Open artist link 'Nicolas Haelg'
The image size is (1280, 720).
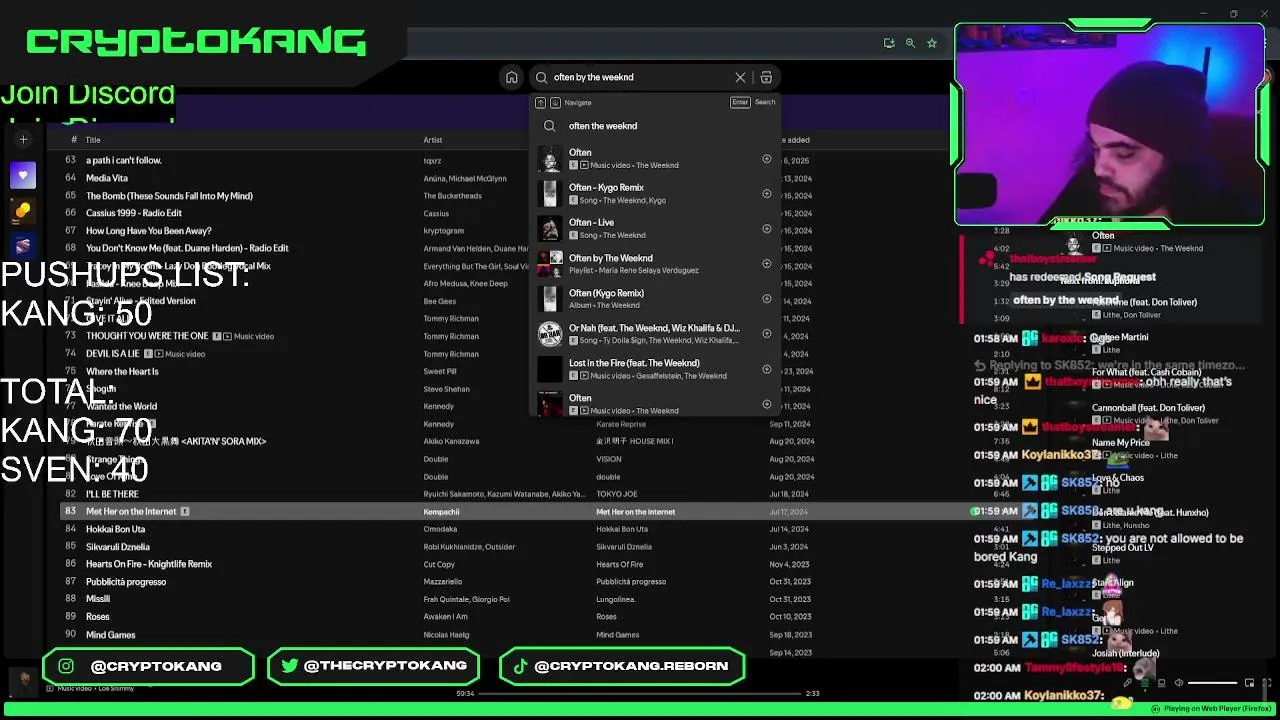[x=446, y=635]
